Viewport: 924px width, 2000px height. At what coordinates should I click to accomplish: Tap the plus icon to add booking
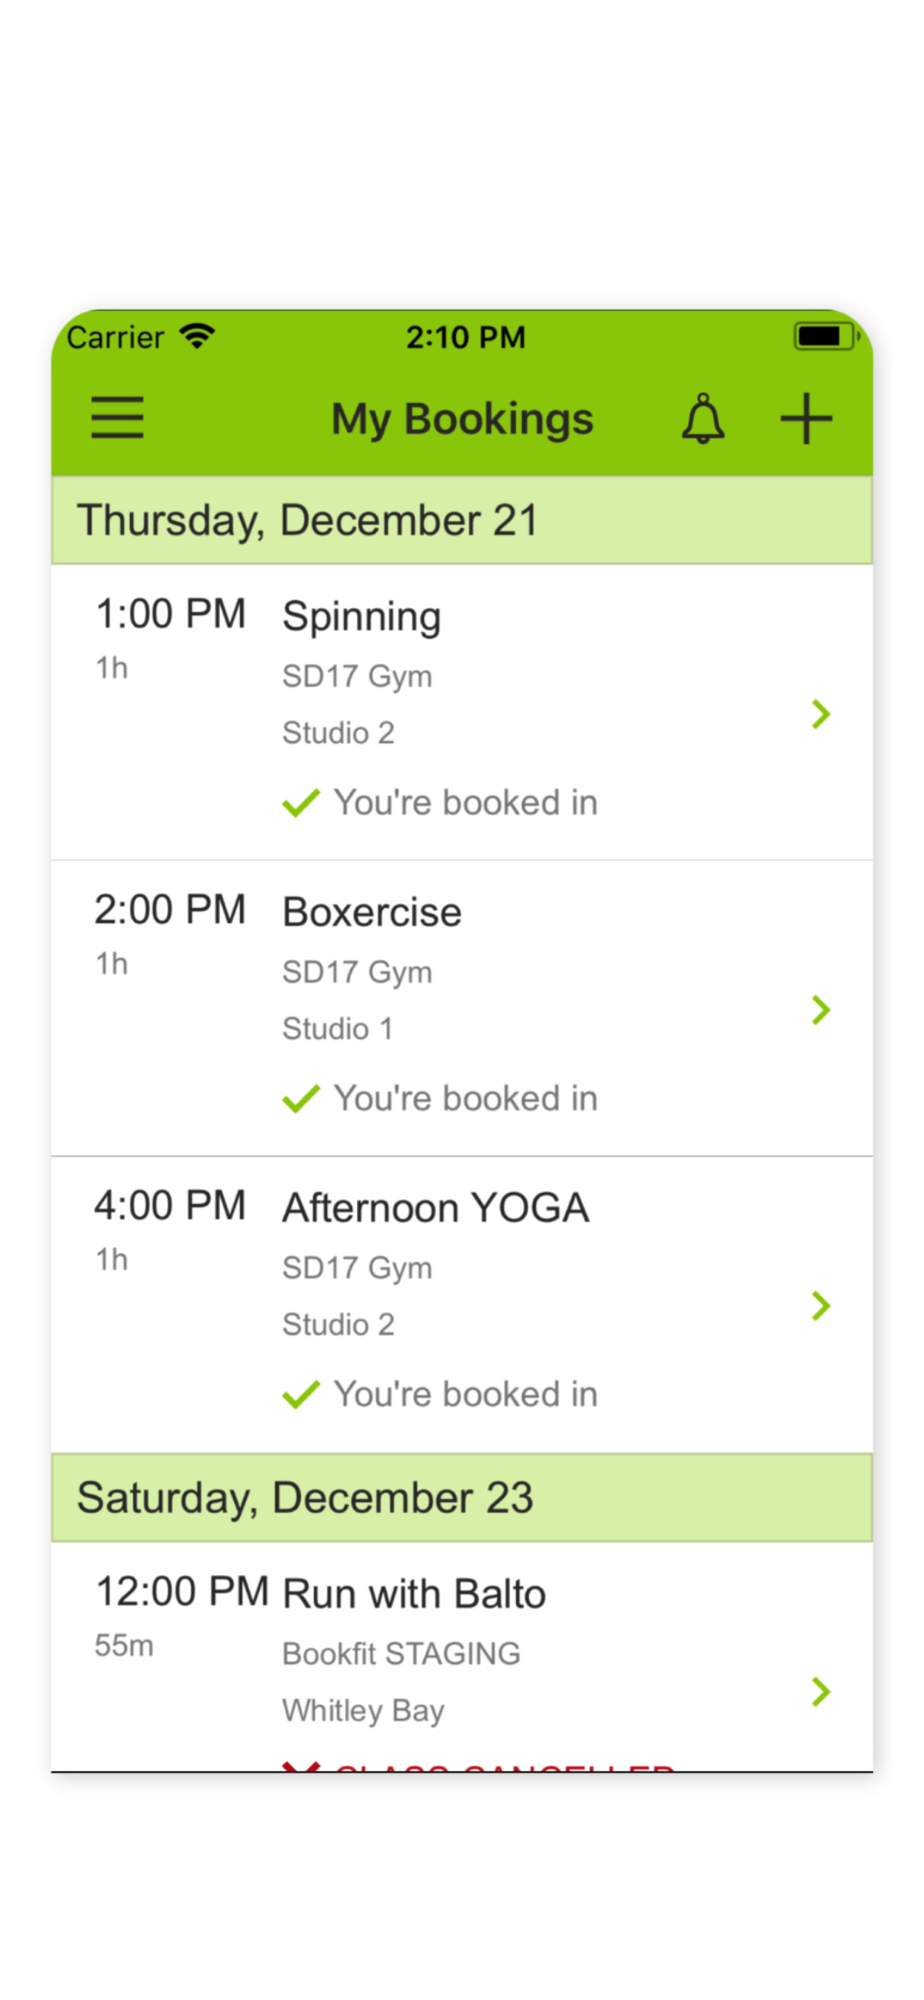[806, 418]
